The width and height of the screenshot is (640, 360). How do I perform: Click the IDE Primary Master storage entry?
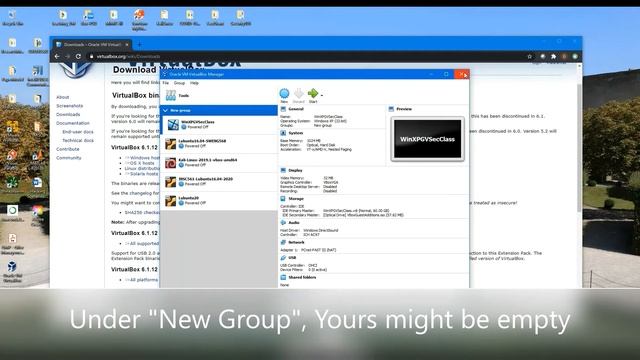pyautogui.click(x=335, y=211)
